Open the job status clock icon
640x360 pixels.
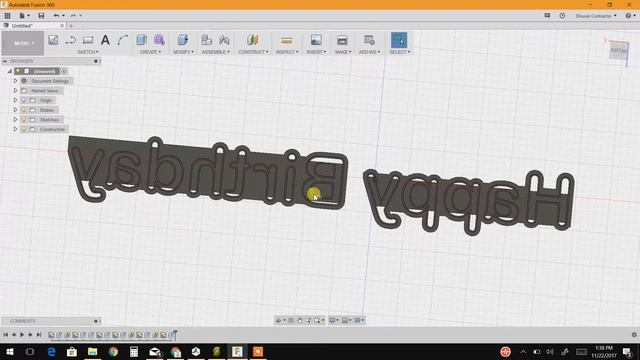coord(562,16)
